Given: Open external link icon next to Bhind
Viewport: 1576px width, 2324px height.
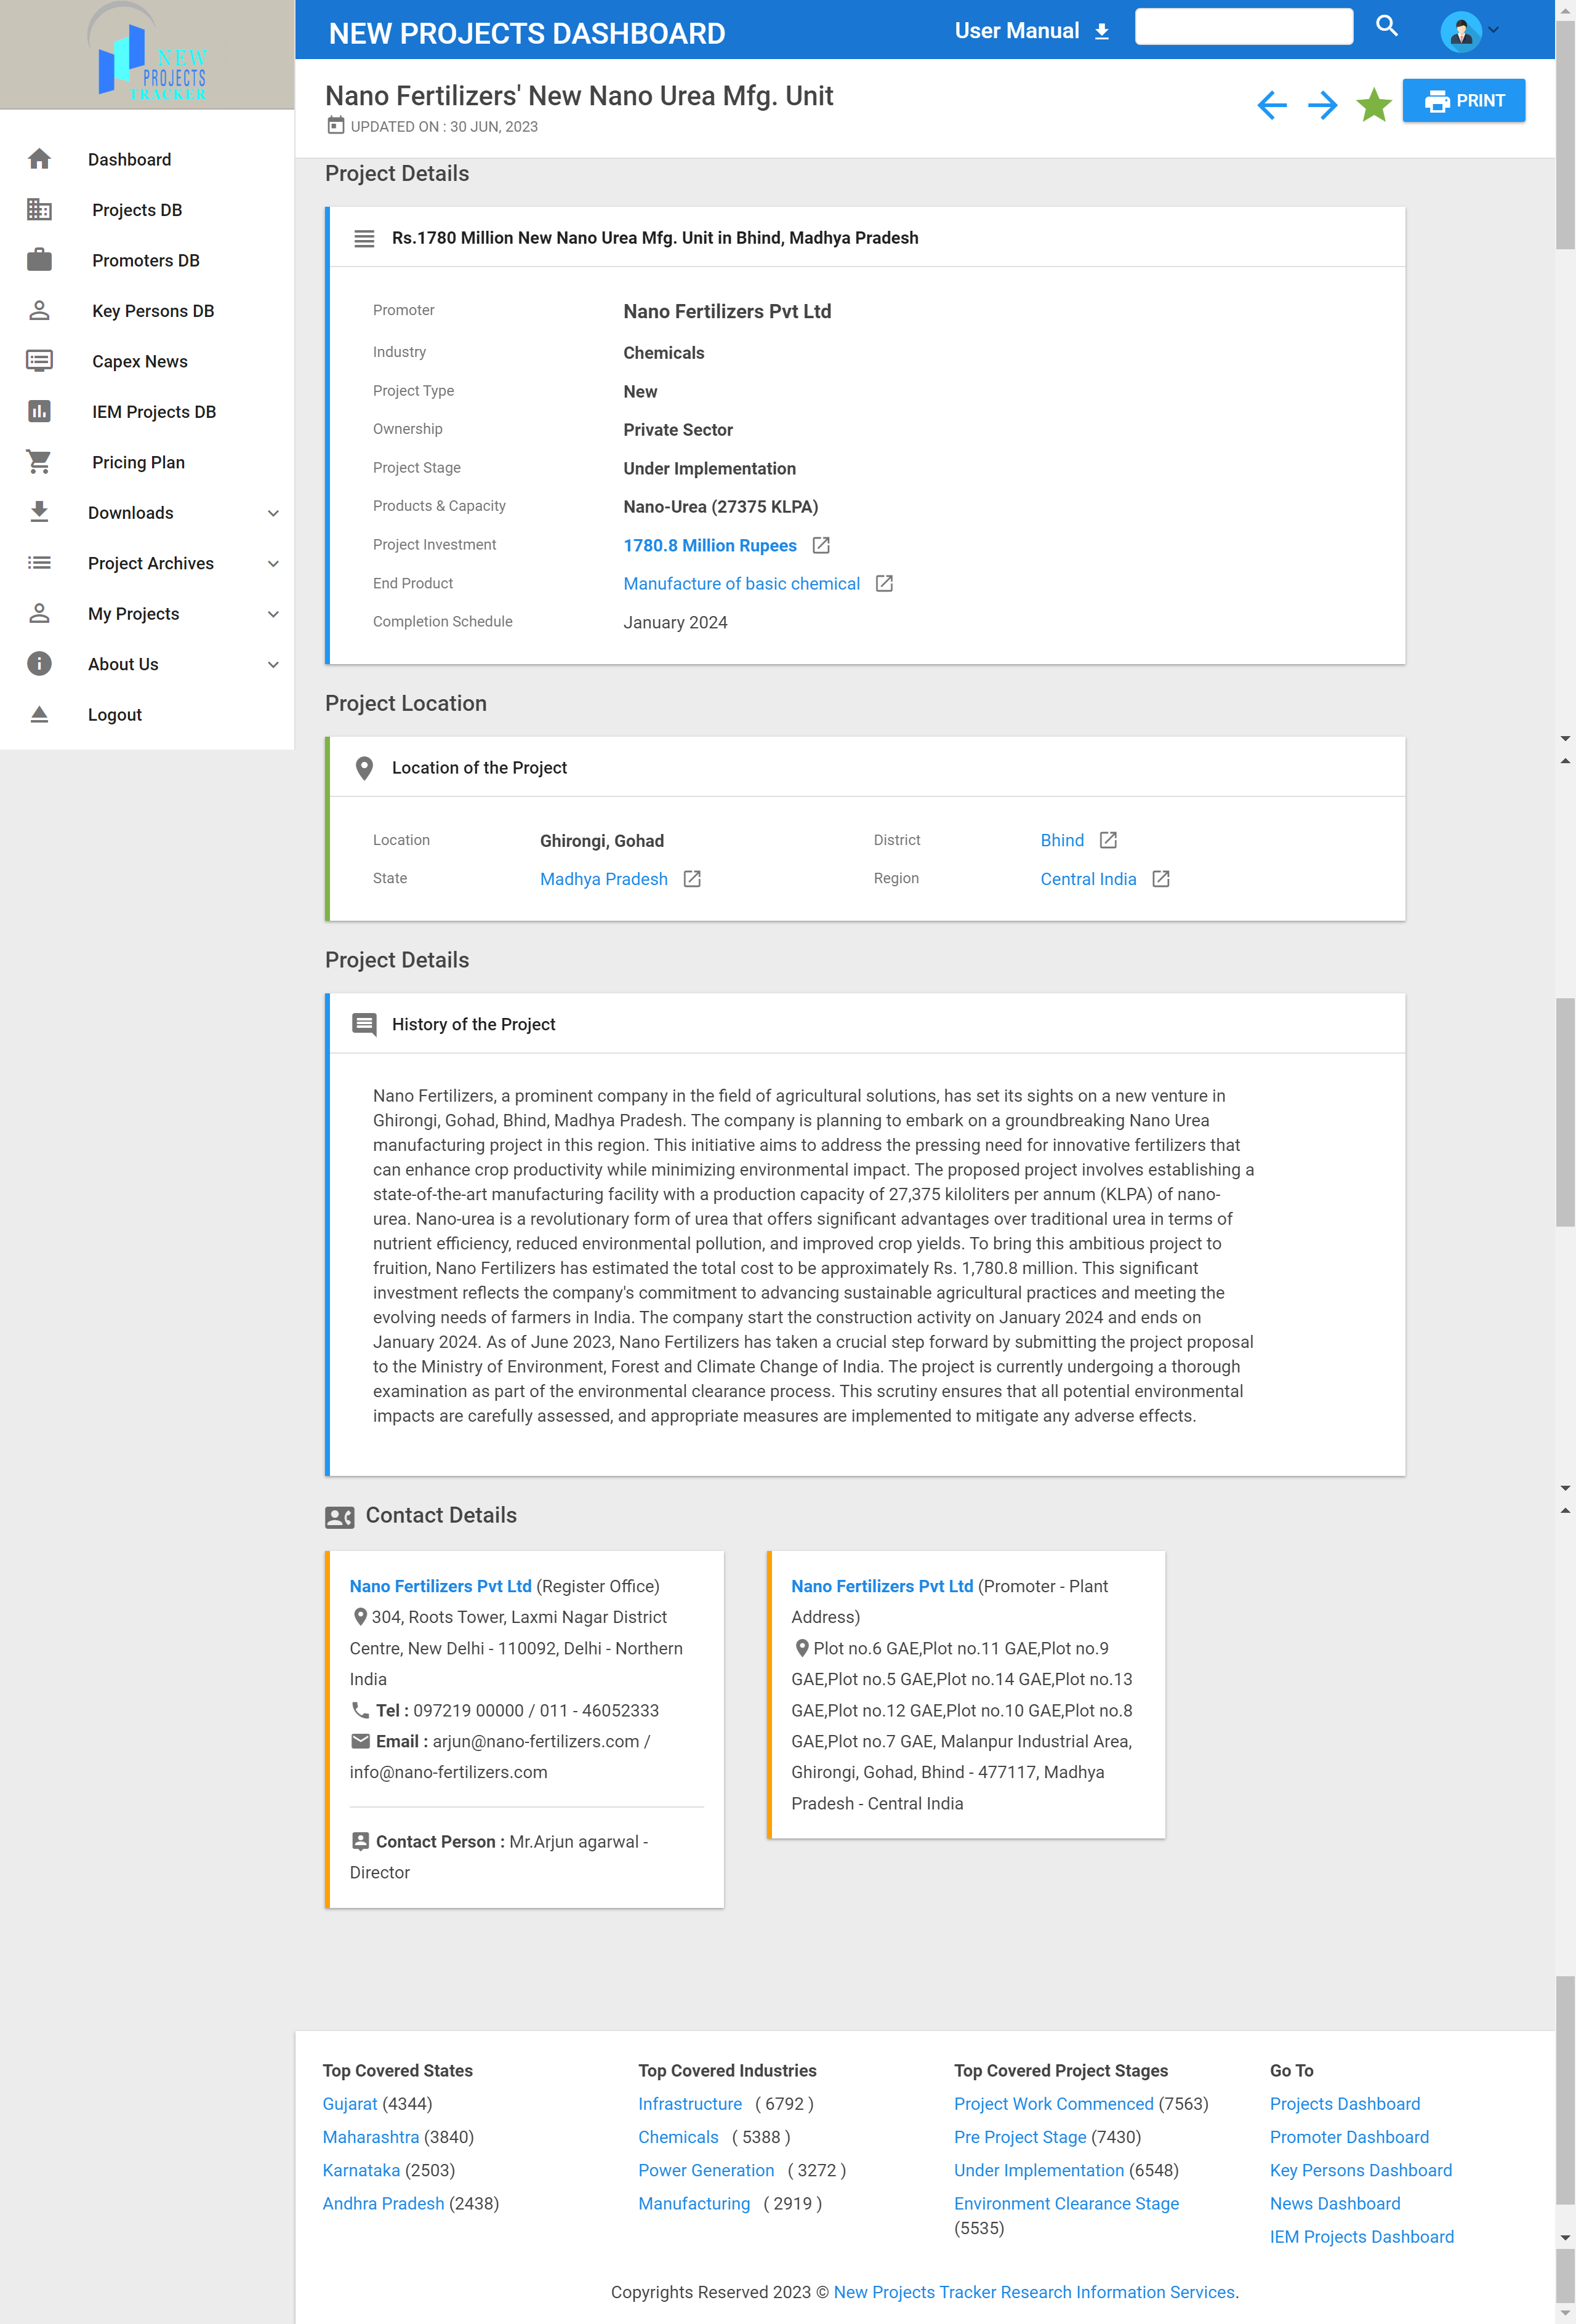Looking at the screenshot, I should [x=1108, y=840].
